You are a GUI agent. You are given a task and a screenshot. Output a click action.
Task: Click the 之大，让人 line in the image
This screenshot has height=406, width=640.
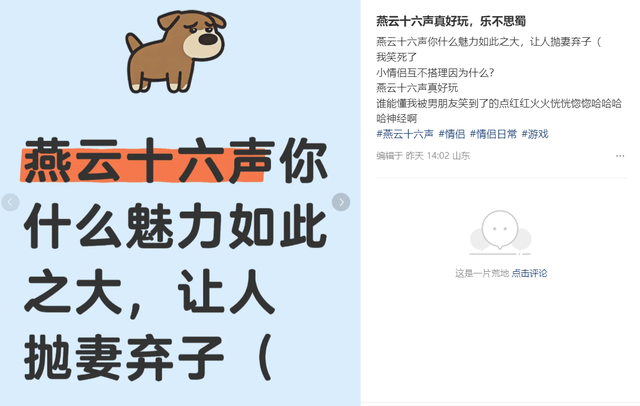coord(149,293)
